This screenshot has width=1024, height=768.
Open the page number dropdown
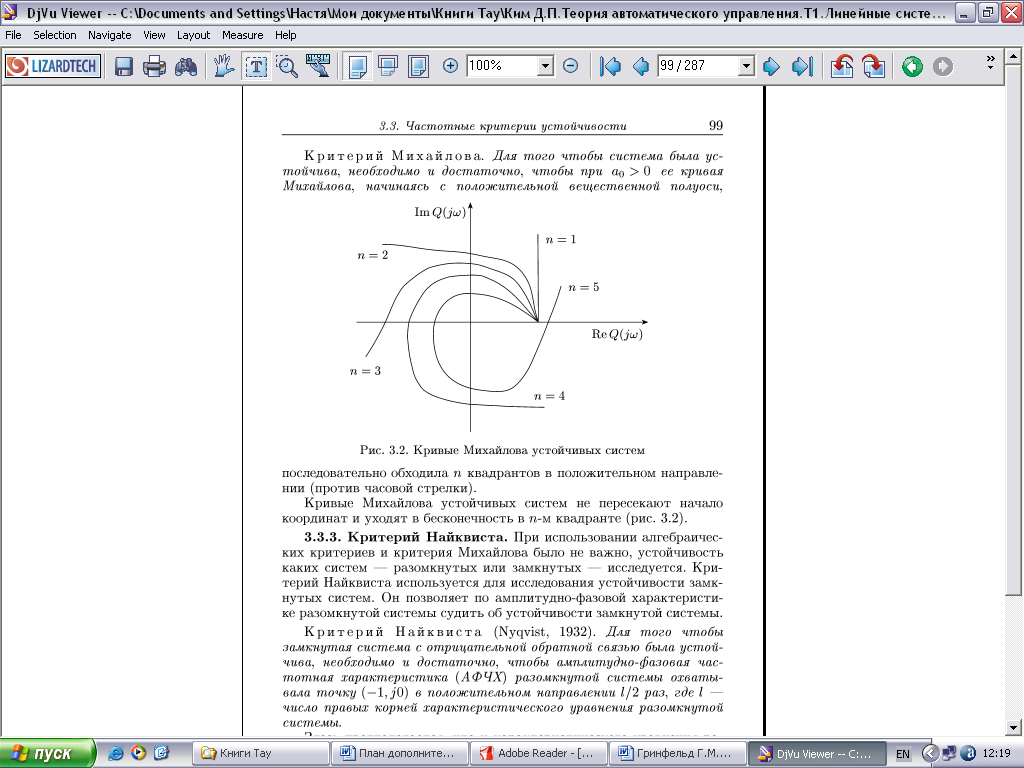pos(746,66)
